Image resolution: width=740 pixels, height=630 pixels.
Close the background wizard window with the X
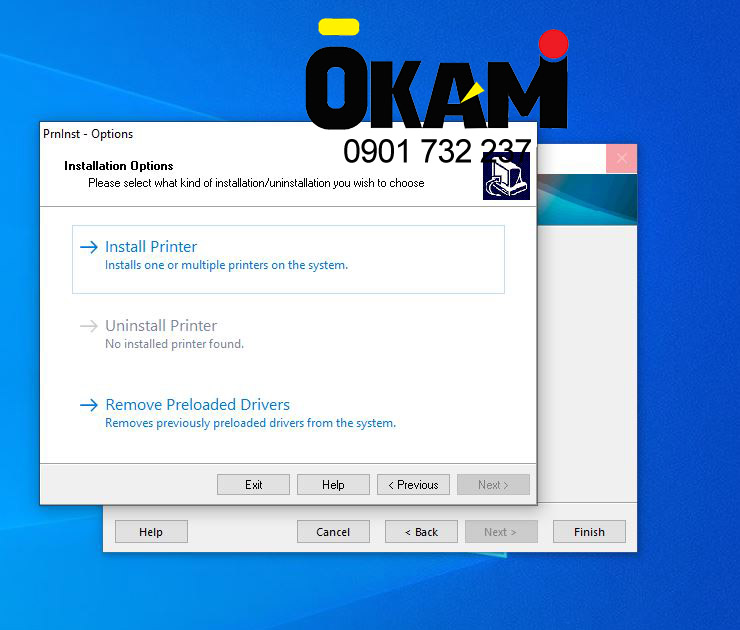[x=622, y=159]
